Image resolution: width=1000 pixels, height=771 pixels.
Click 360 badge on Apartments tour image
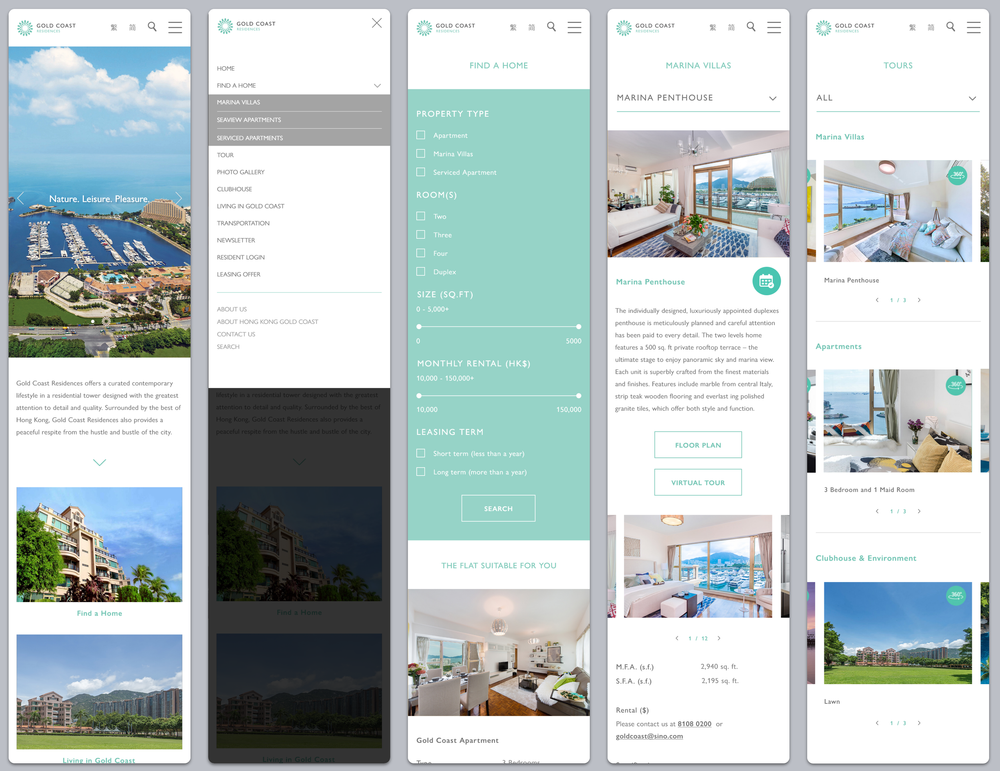point(955,385)
